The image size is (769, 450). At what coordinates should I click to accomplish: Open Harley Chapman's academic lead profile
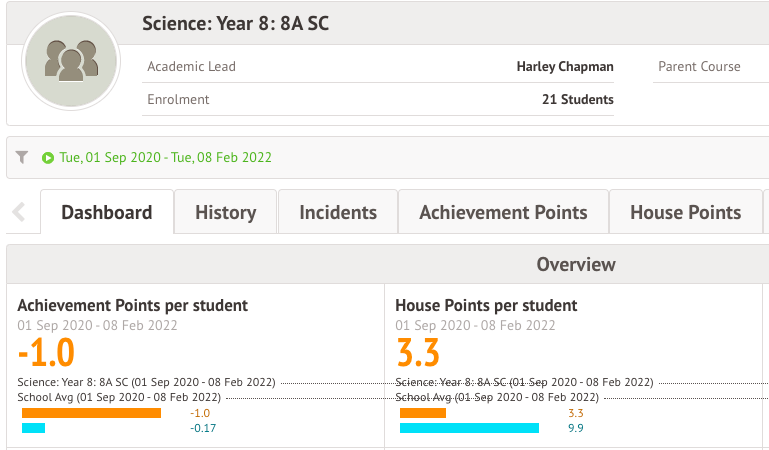point(565,67)
